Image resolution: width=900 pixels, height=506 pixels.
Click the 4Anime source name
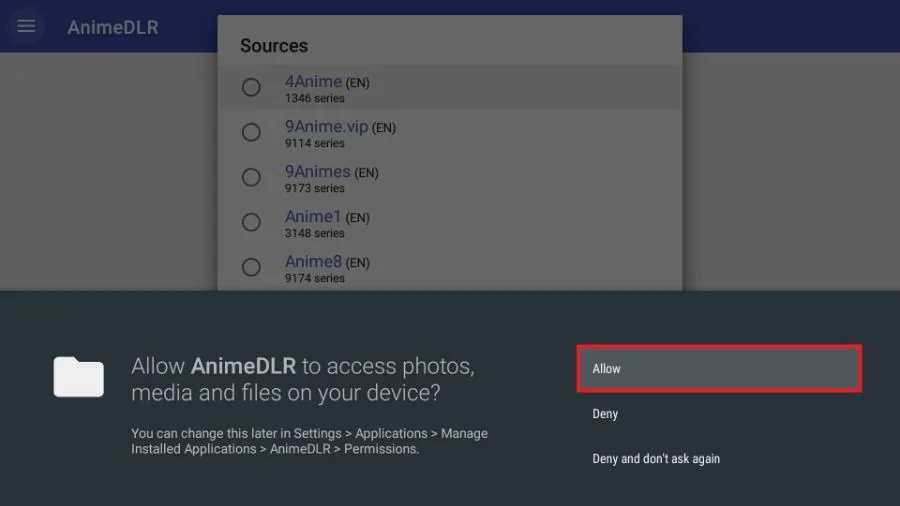point(313,82)
